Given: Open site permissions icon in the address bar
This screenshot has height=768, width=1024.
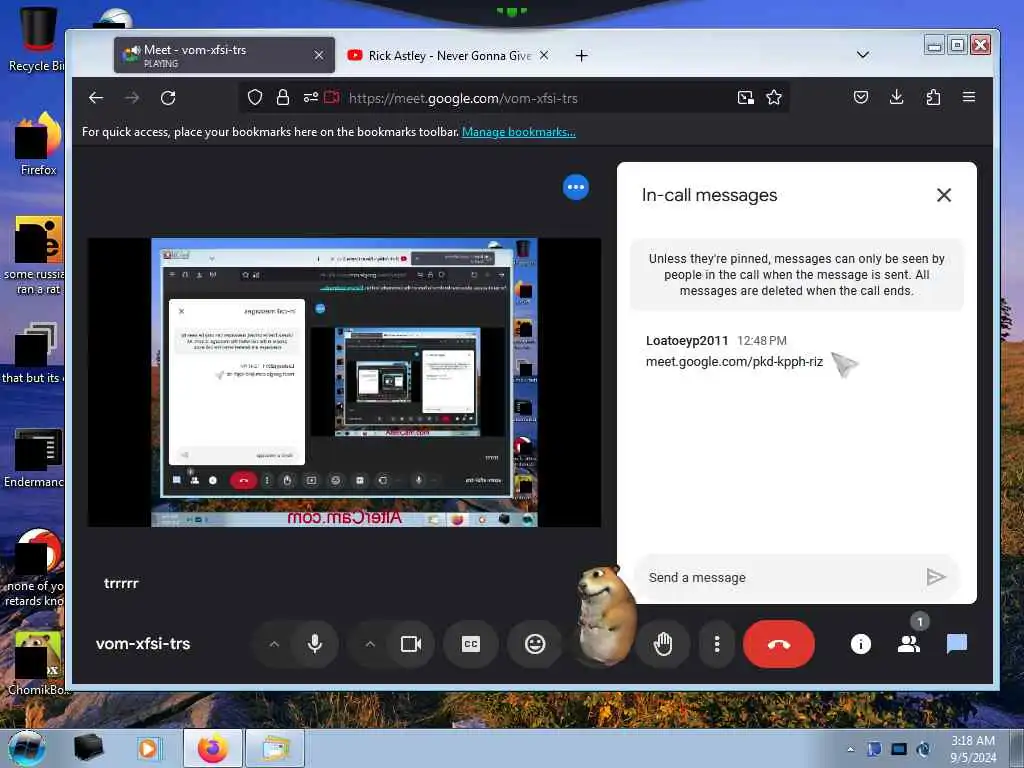Looking at the screenshot, I should [x=311, y=98].
